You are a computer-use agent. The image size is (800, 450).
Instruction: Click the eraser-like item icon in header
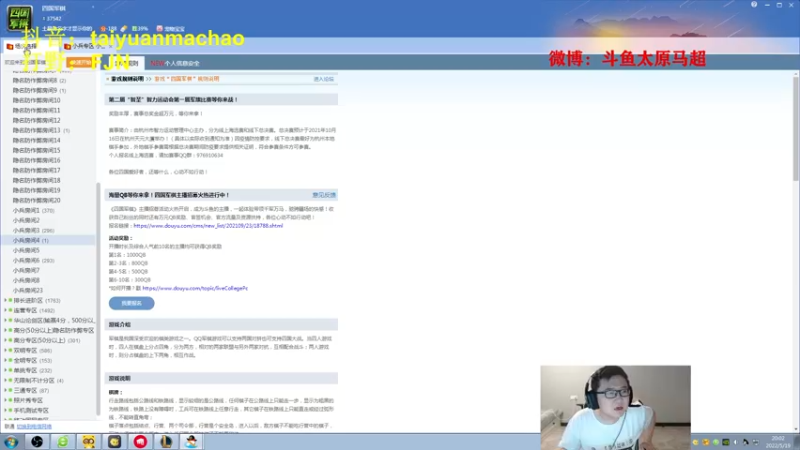(x=123, y=29)
